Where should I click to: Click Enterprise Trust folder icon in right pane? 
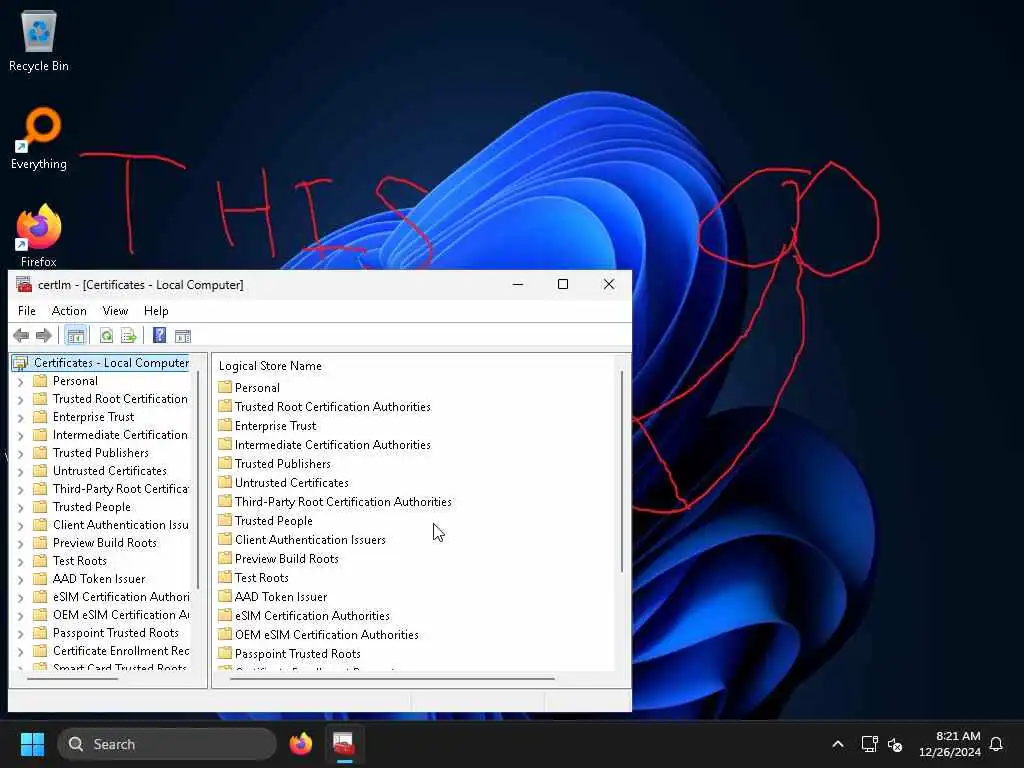point(225,425)
